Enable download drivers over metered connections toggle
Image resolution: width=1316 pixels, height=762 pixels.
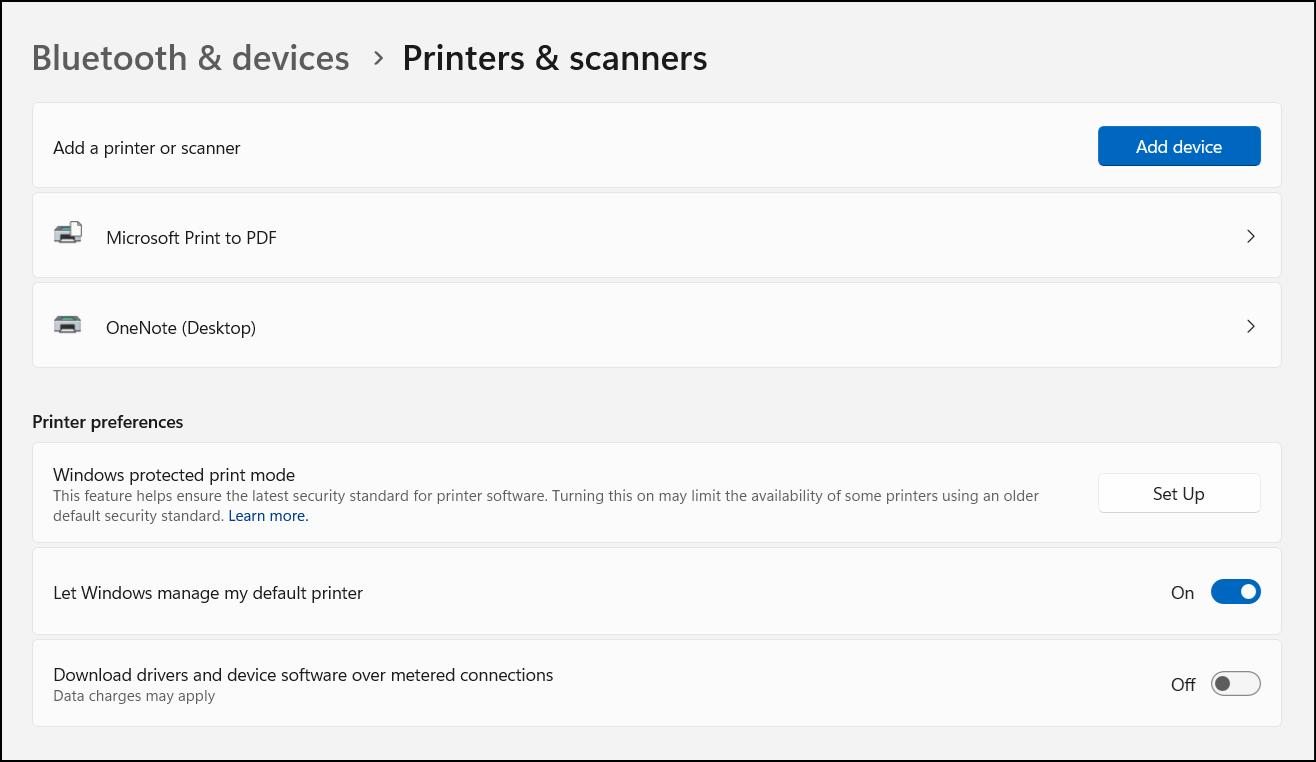point(1235,684)
